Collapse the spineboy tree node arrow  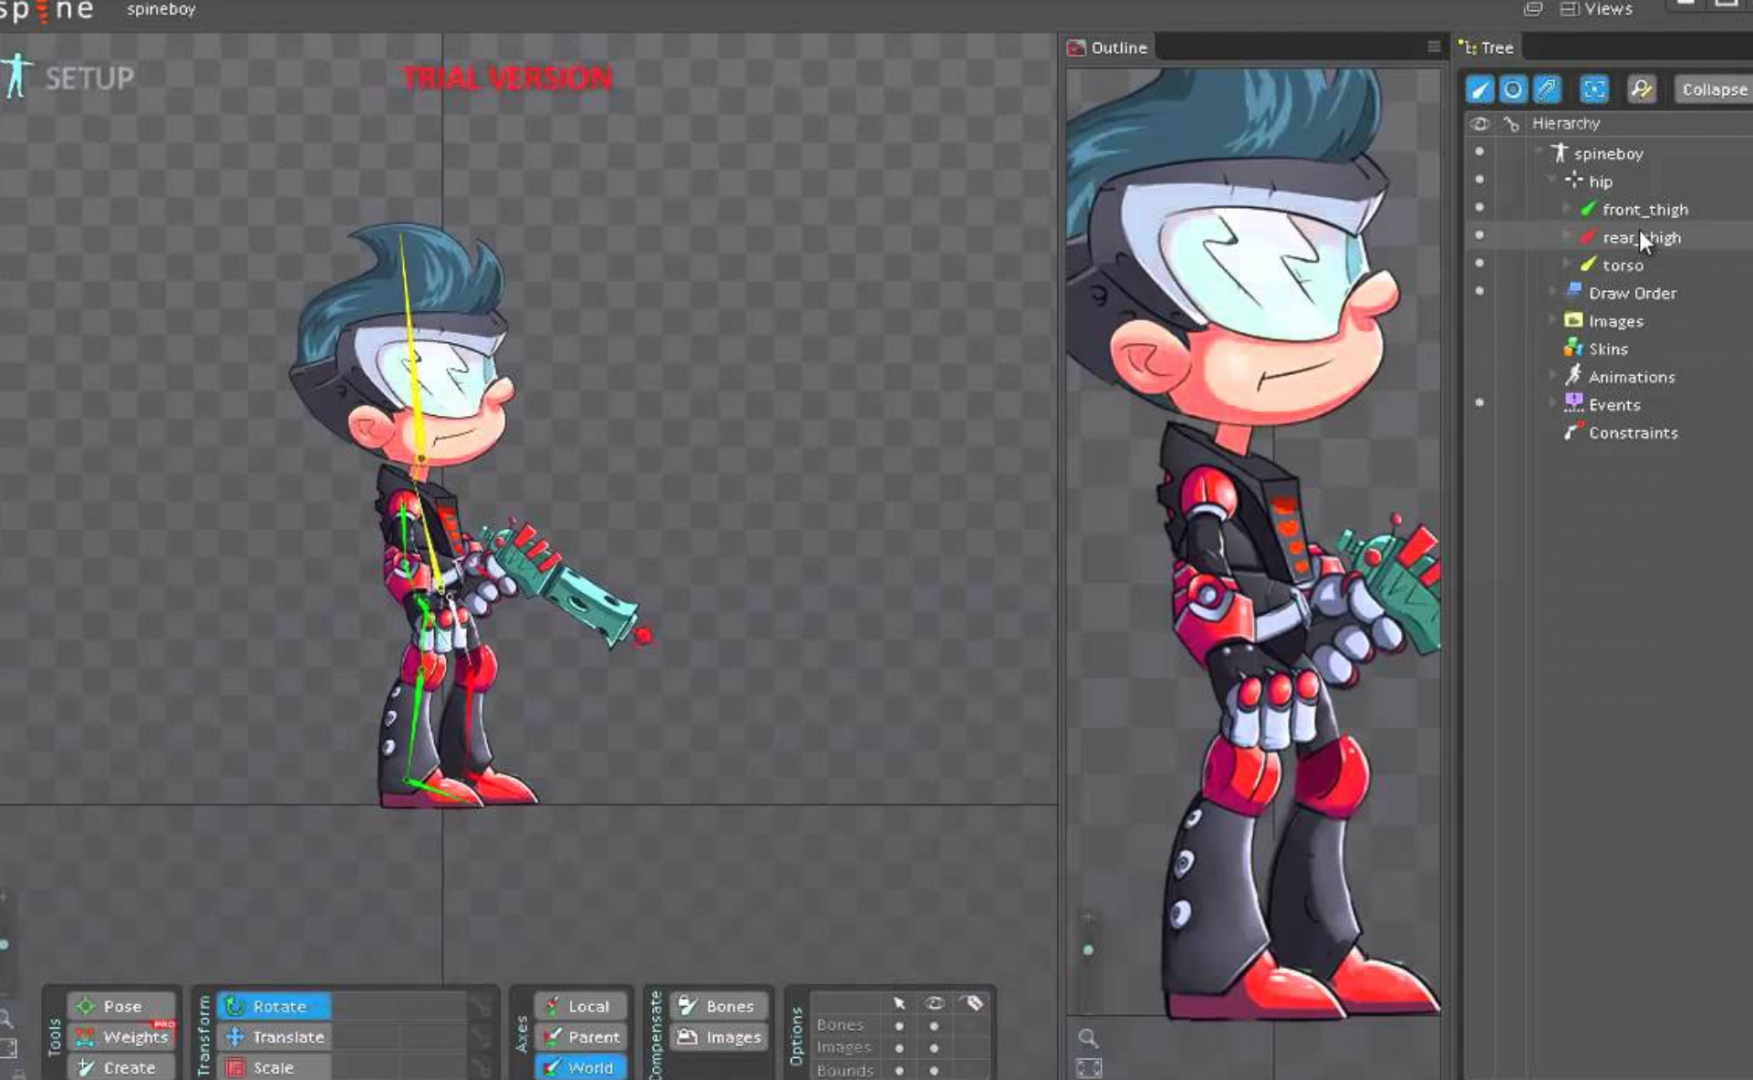point(1539,152)
